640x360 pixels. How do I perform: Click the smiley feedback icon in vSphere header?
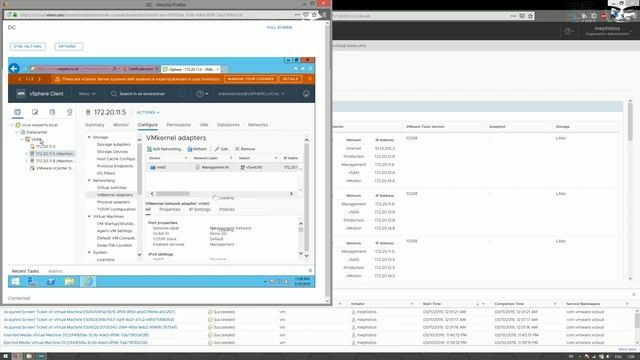pos(306,94)
